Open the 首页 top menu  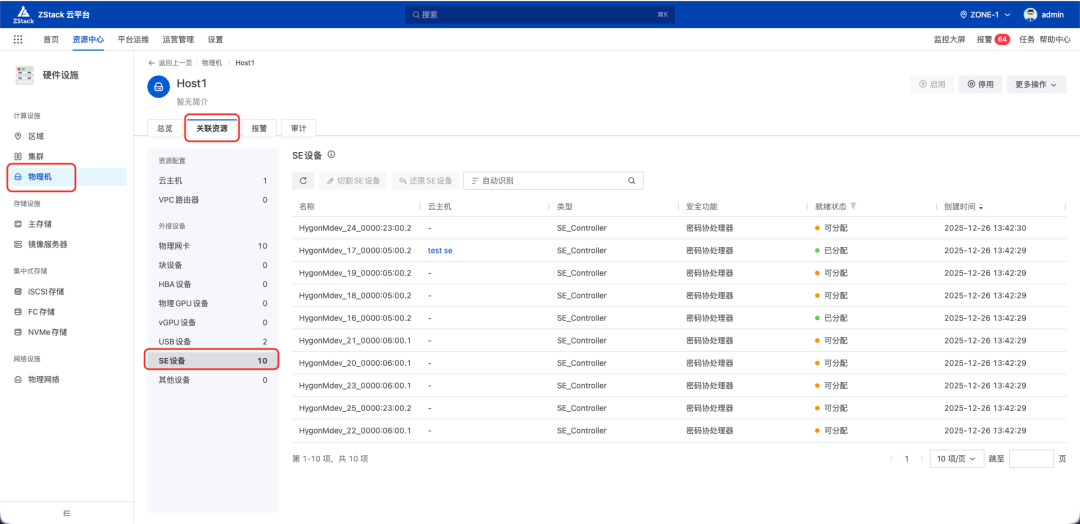(x=51, y=40)
